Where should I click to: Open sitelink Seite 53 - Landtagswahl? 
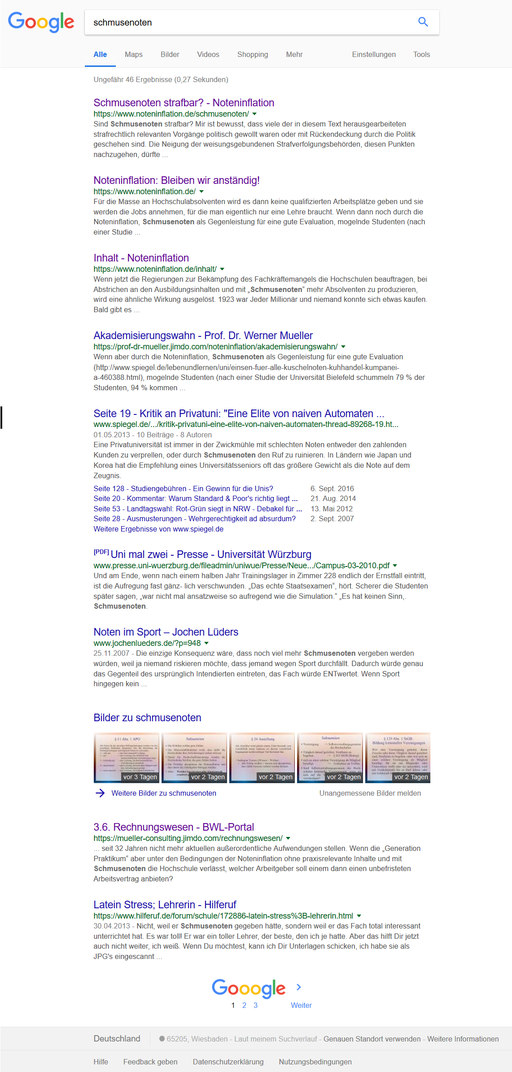(x=198, y=509)
